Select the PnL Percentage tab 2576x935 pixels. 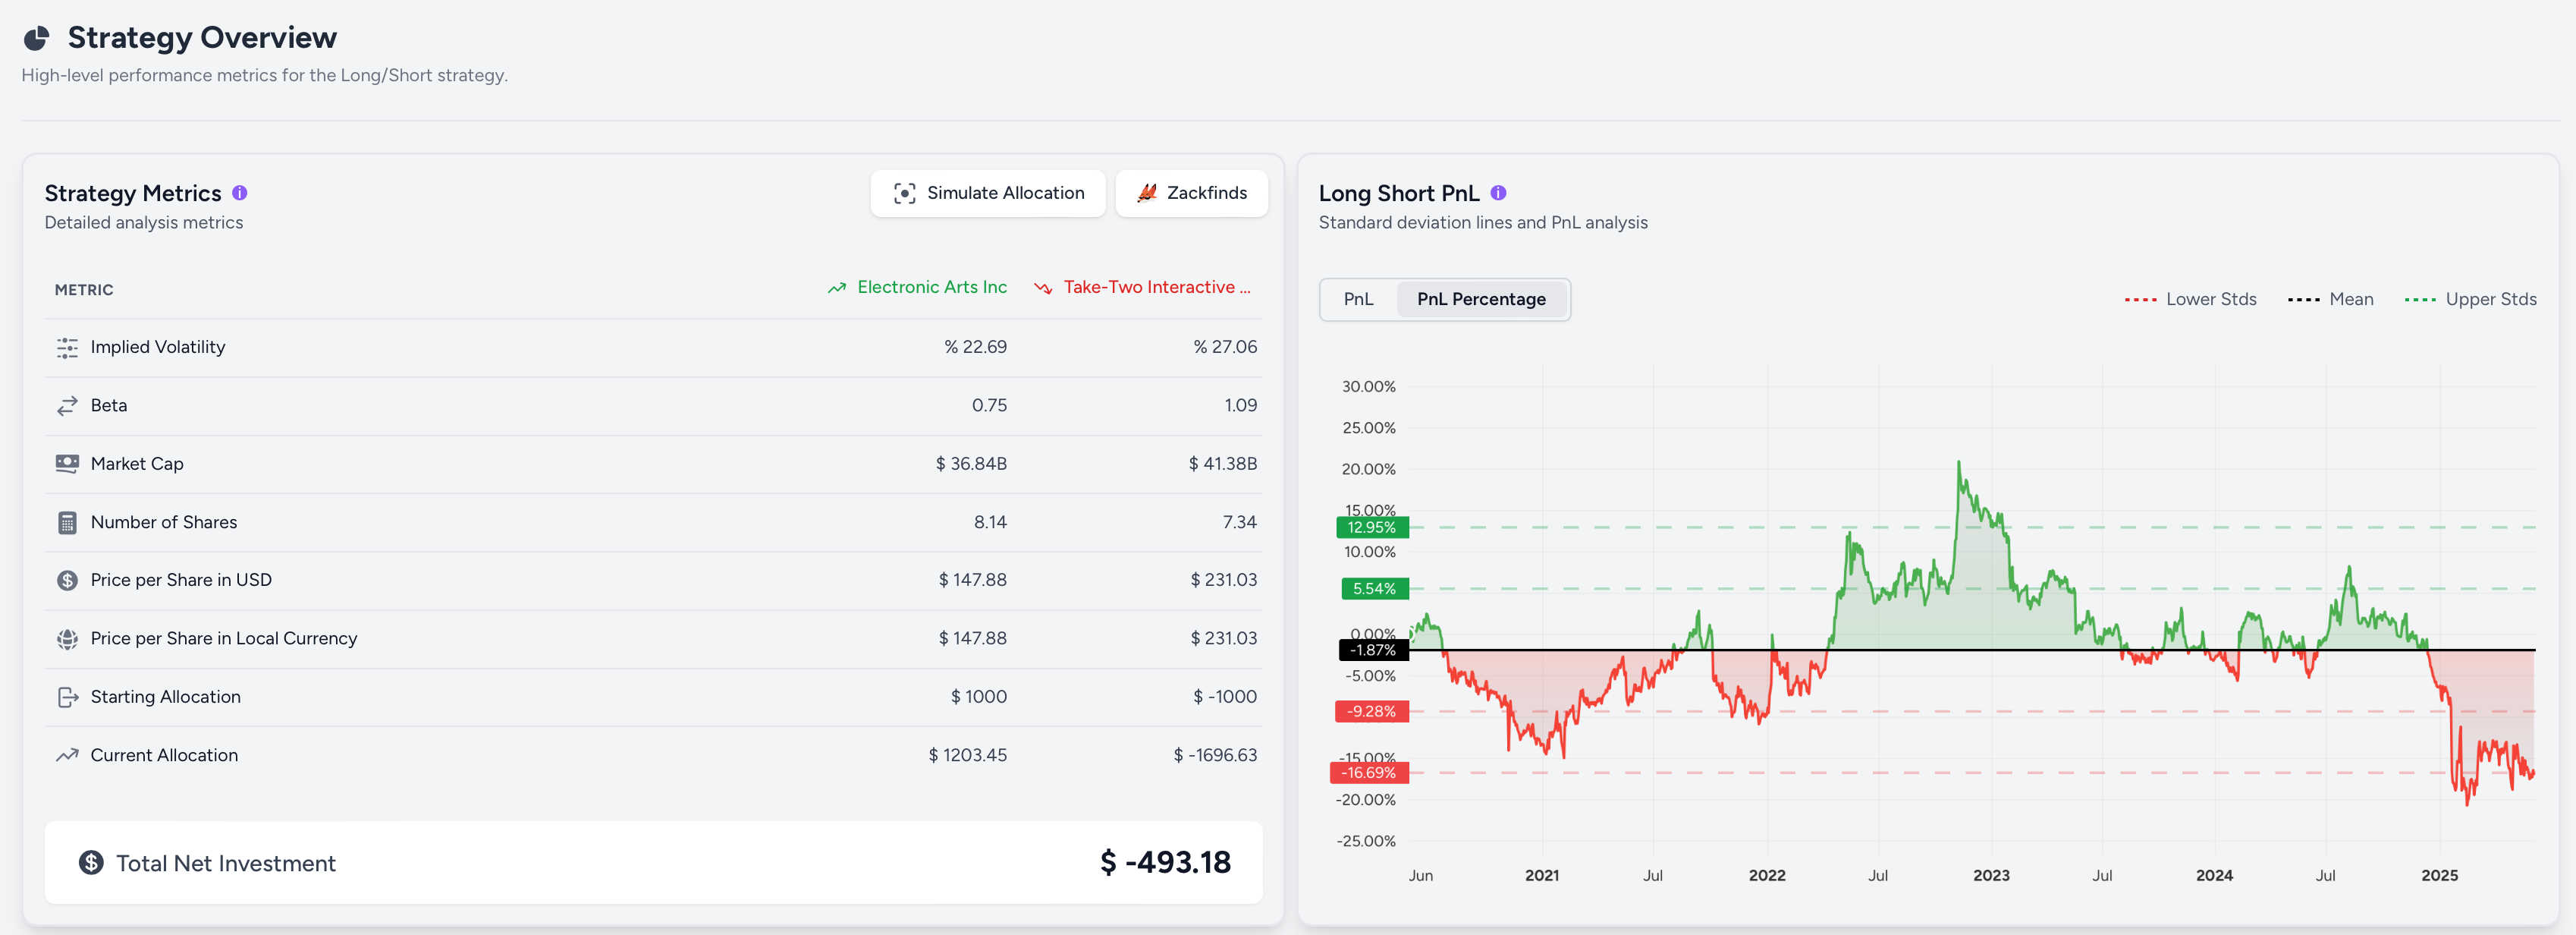click(1480, 299)
